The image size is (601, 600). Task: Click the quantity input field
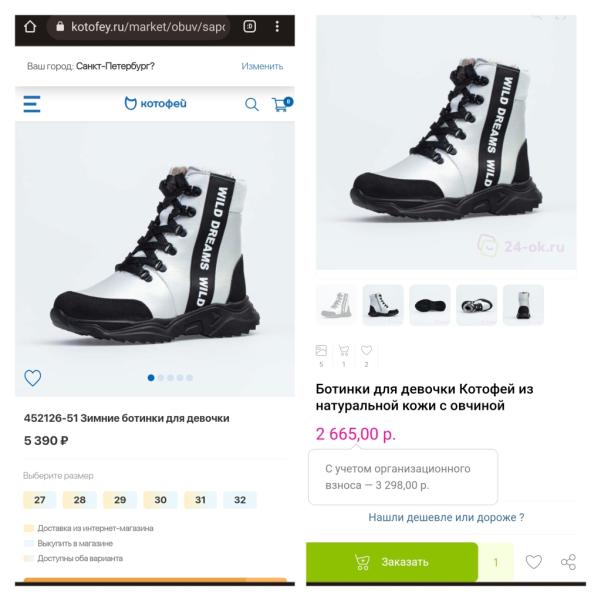495,562
